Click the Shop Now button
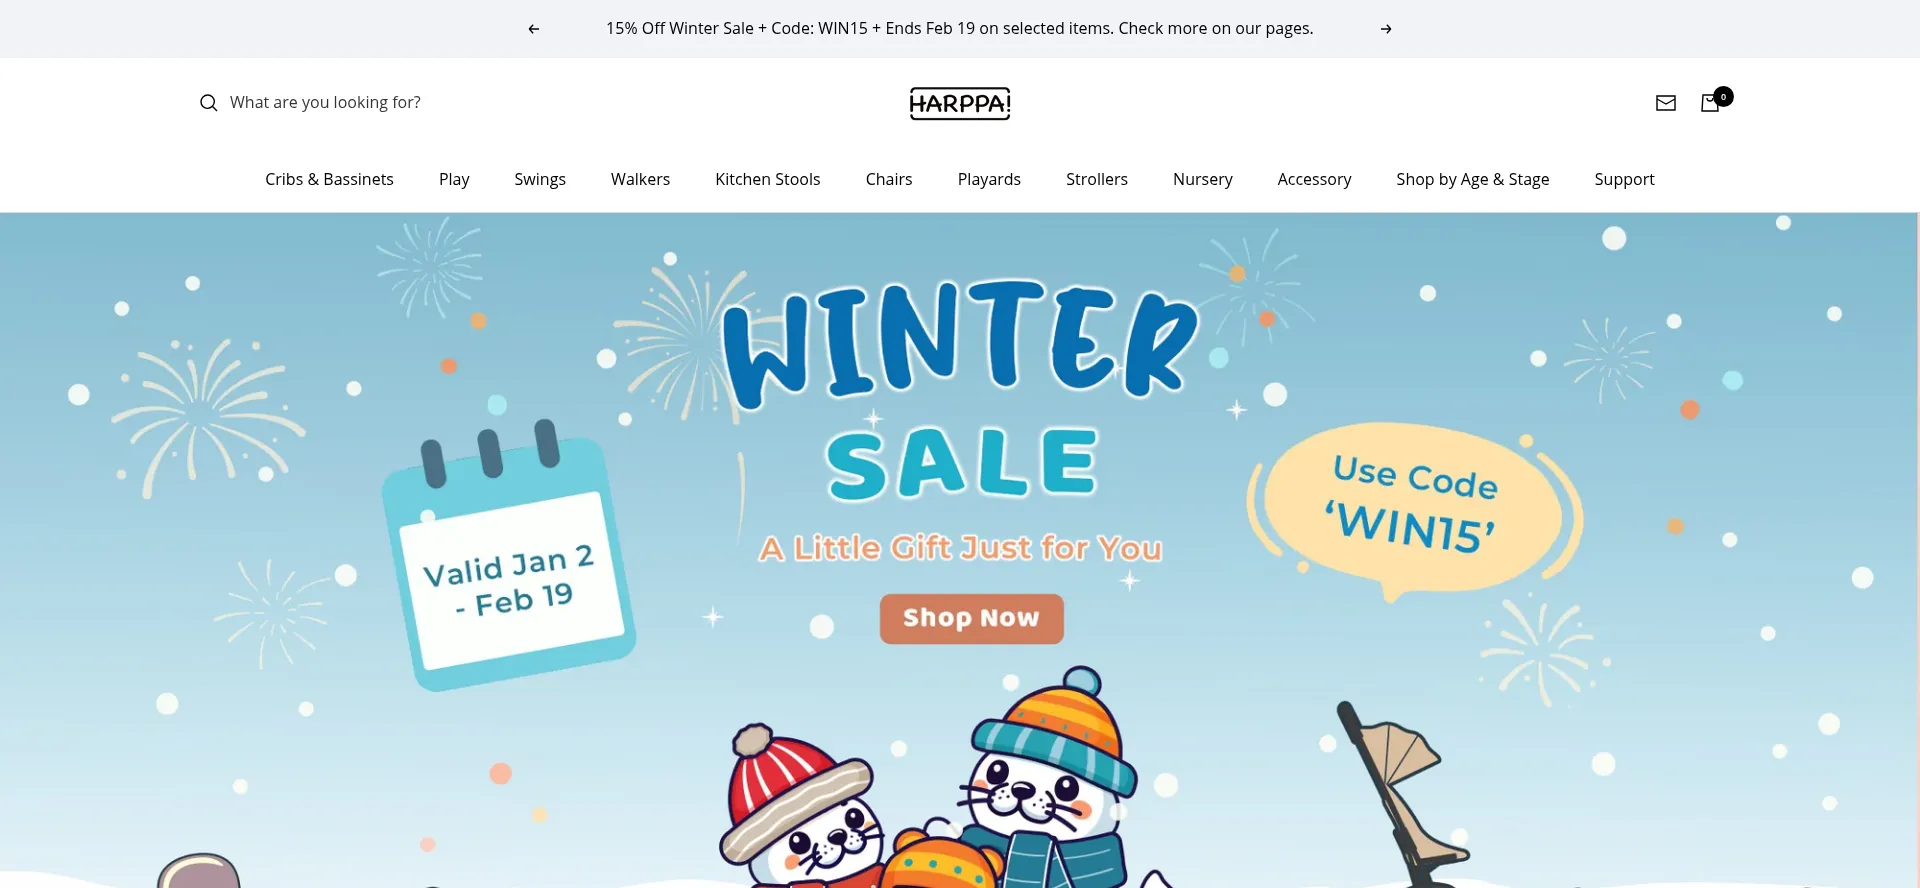 (971, 618)
